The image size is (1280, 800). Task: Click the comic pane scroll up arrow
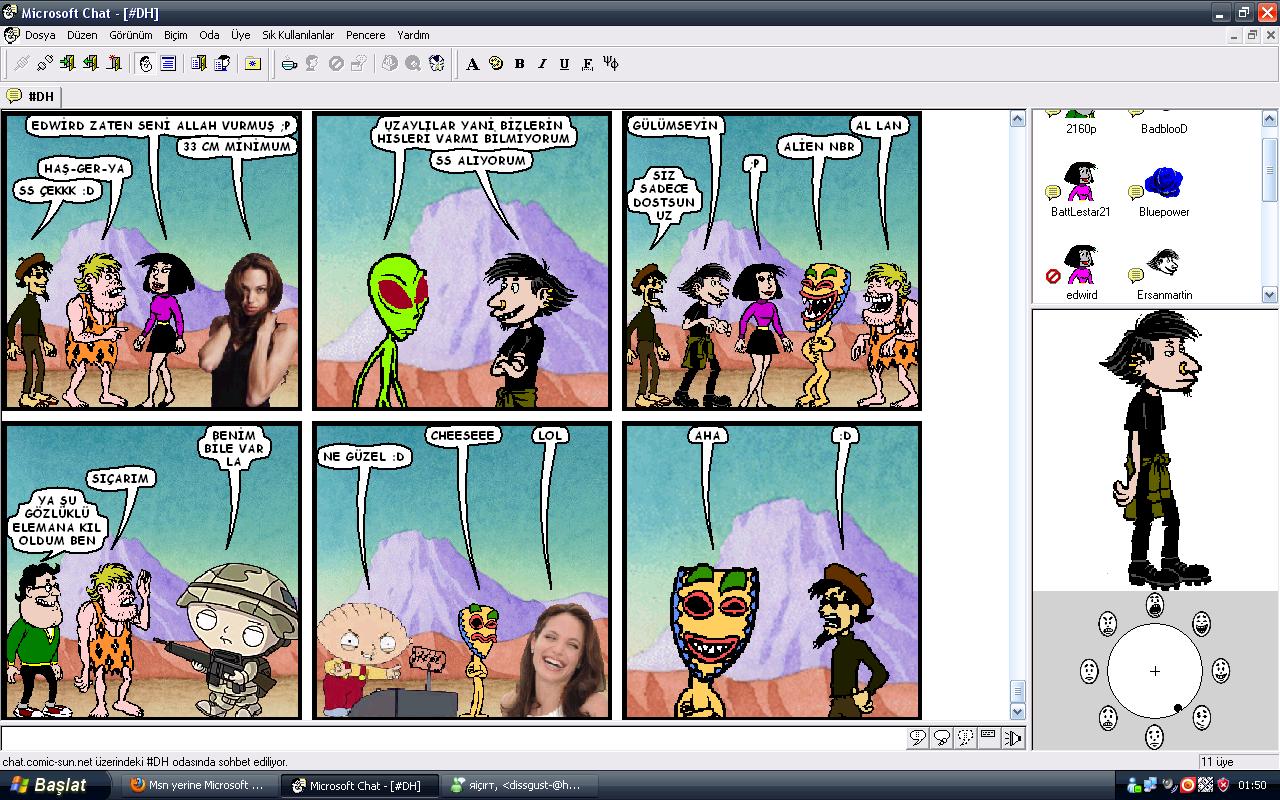(x=1018, y=119)
